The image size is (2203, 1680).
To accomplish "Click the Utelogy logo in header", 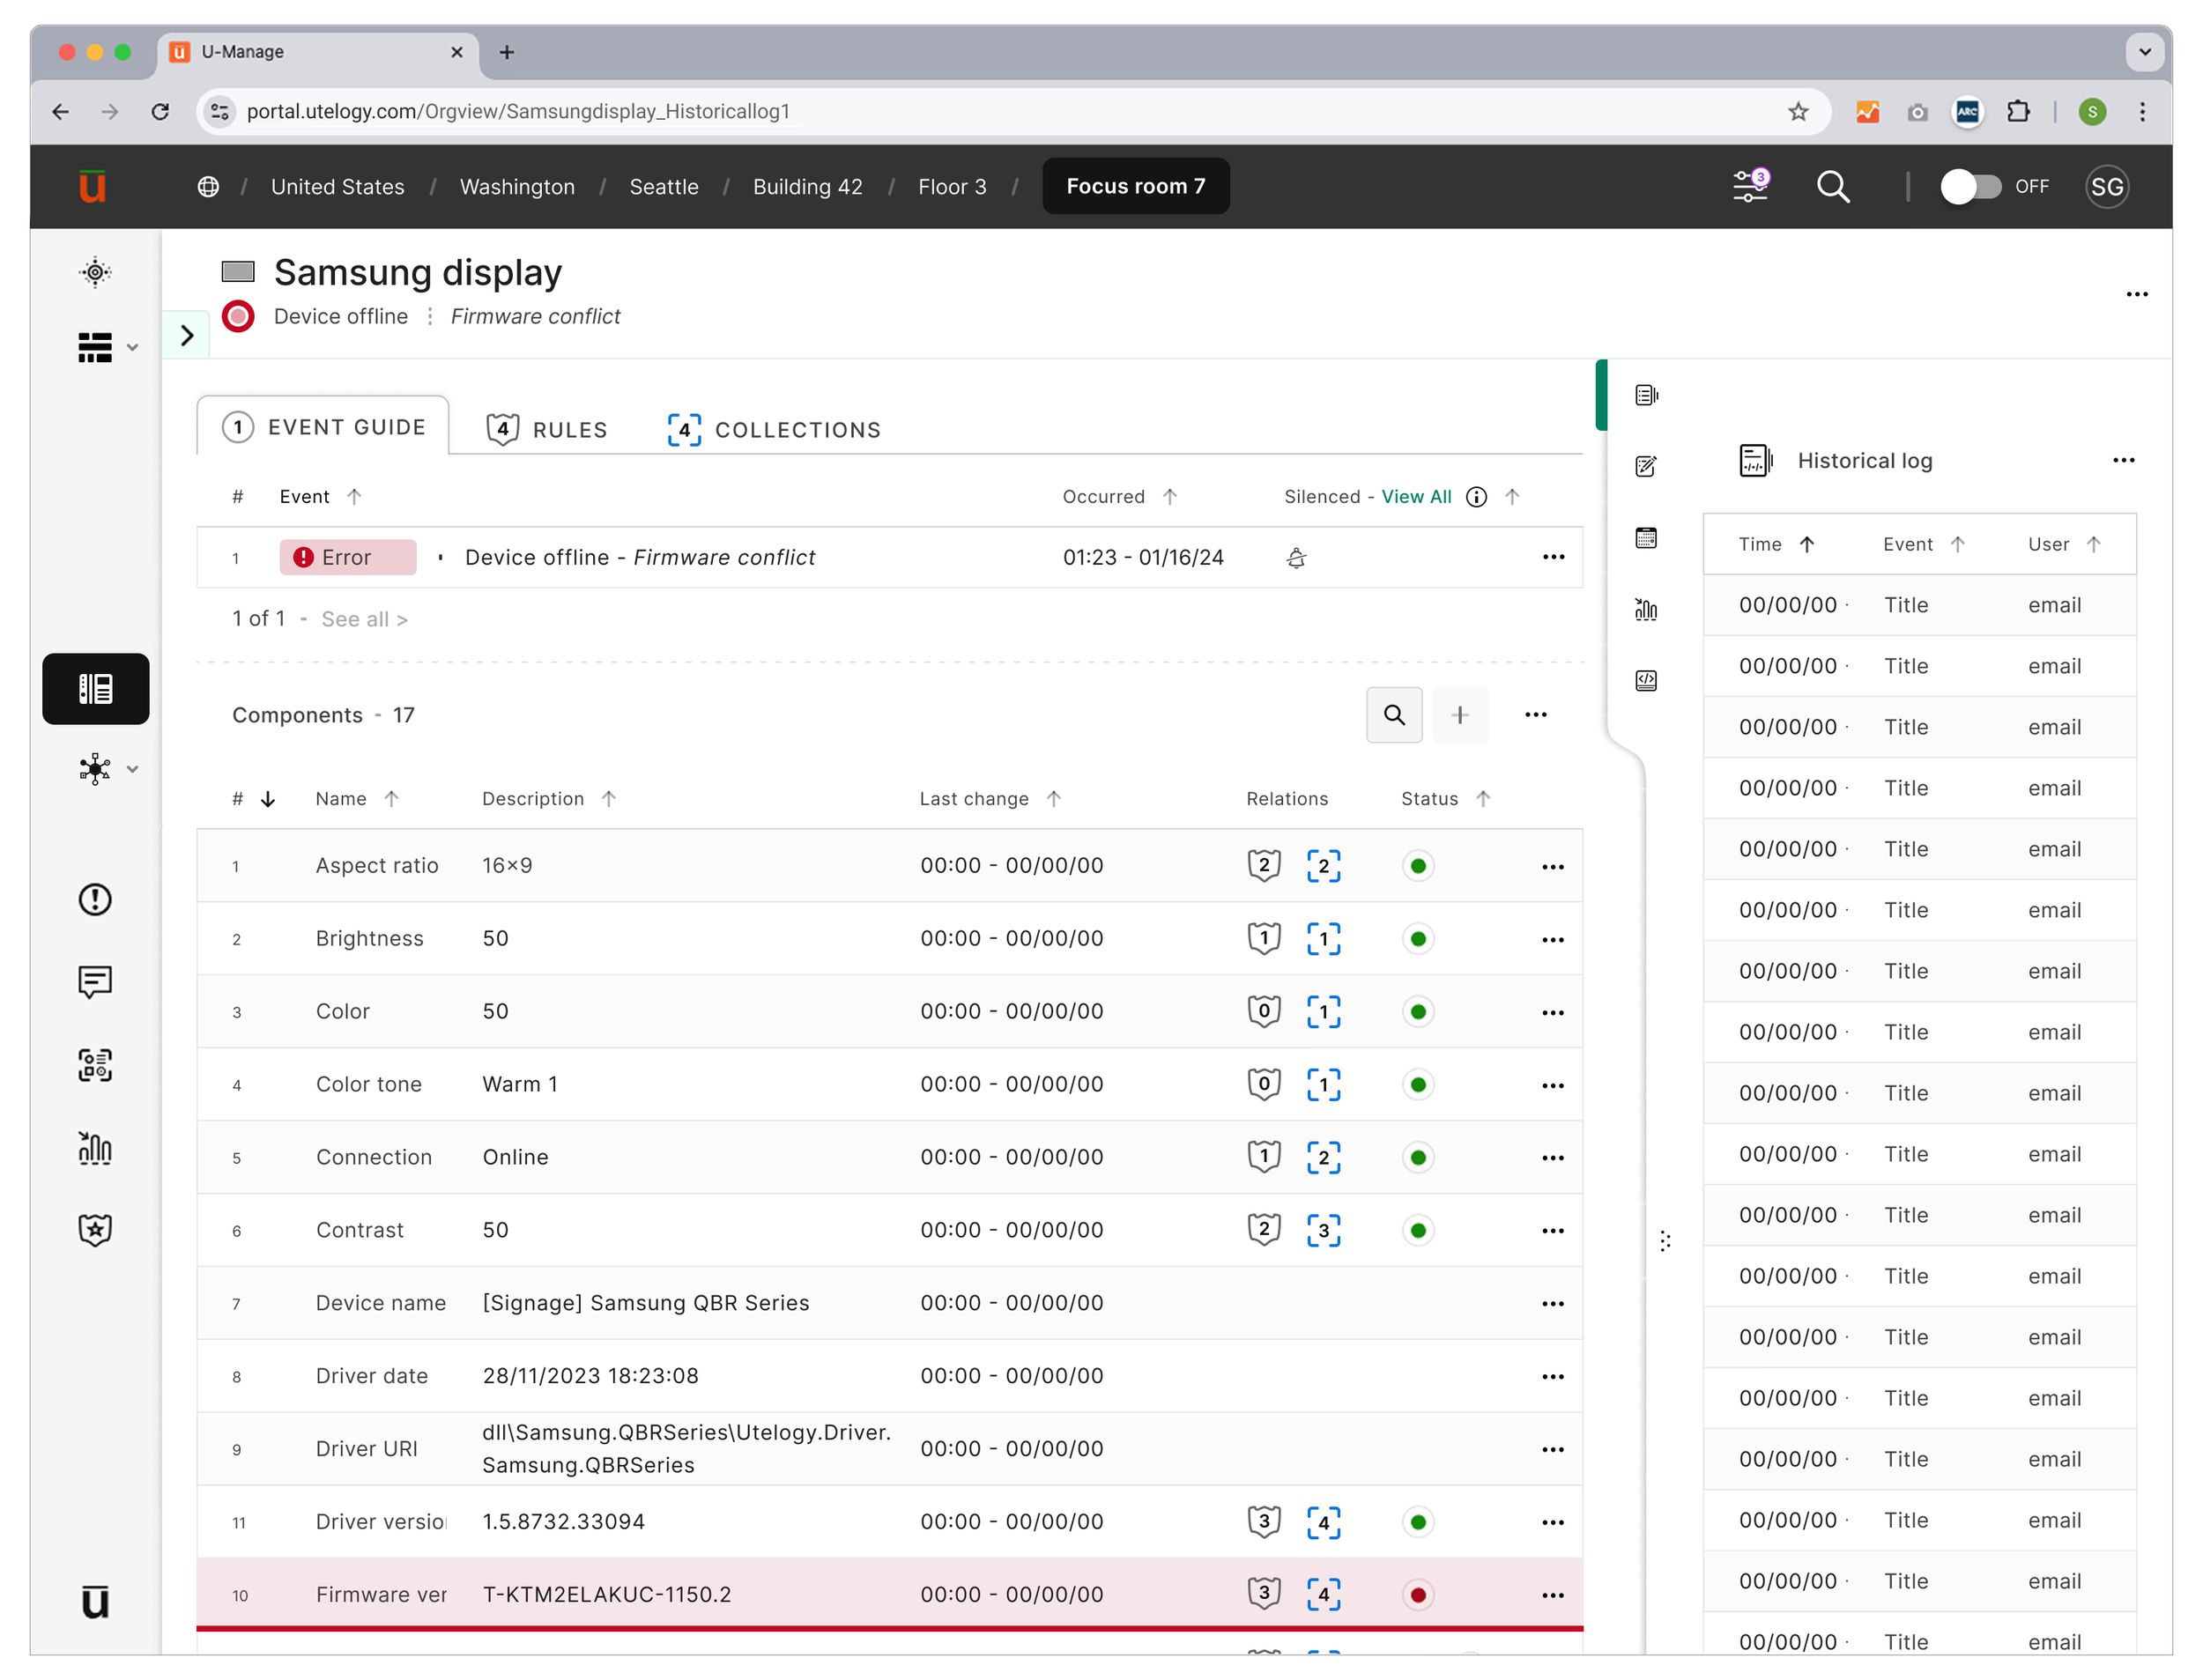I will pyautogui.click(x=93, y=187).
